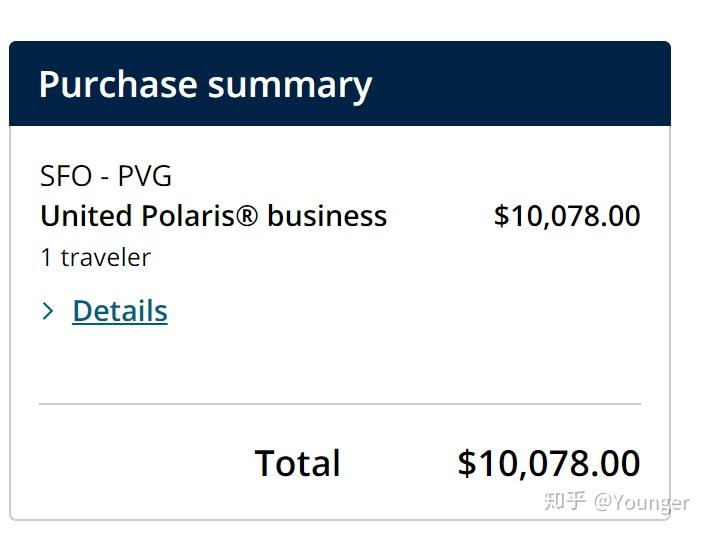This screenshot has height=533, width=707.
Task: Select the SFO origin airport code
Action: (x=65, y=176)
